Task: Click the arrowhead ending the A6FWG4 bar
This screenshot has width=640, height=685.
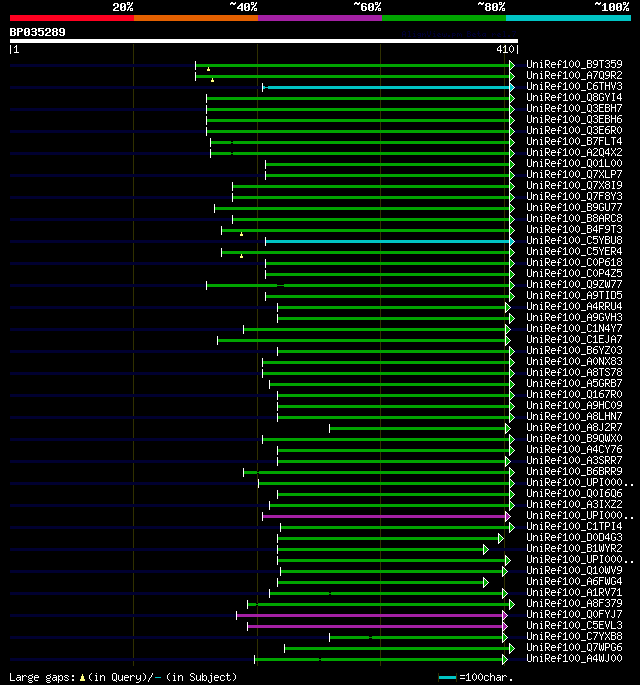Action: [x=485, y=582]
